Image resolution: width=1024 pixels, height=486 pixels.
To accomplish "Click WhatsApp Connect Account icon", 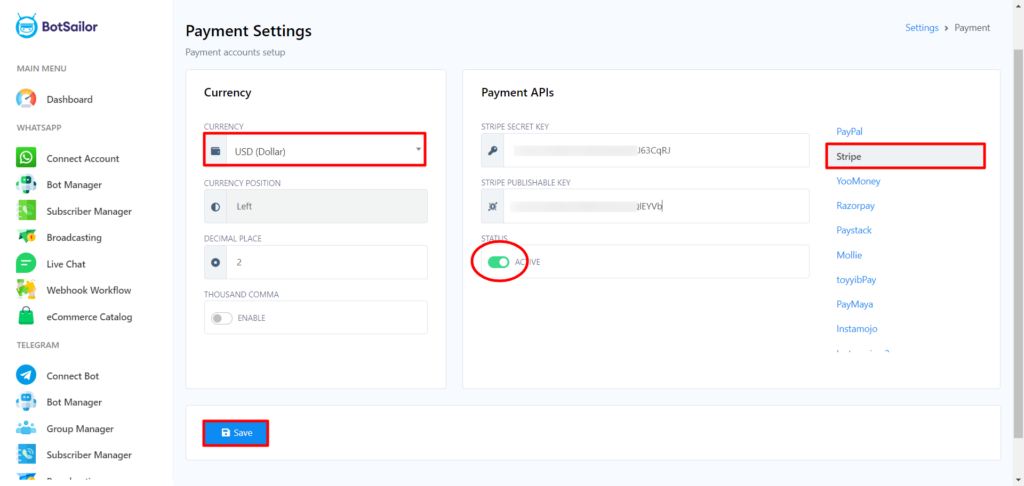I will tap(26, 158).
